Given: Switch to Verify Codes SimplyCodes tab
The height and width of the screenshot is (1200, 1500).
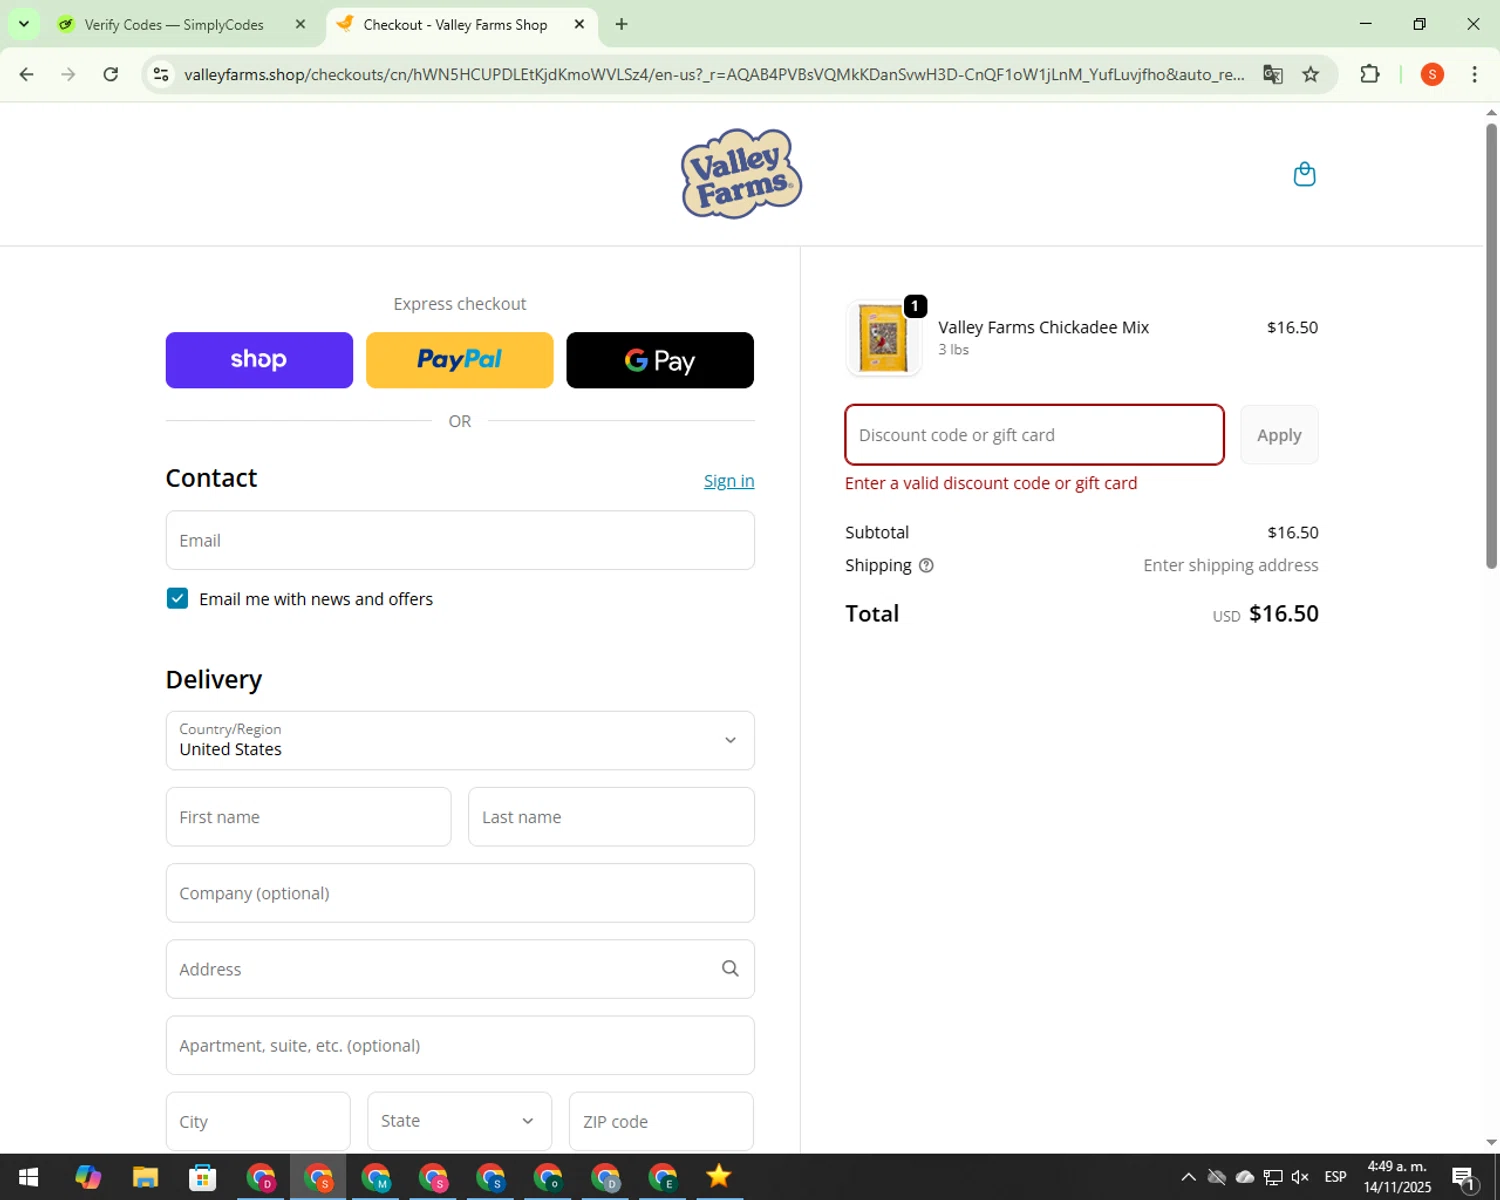Looking at the screenshot, I should pos(174,24).
